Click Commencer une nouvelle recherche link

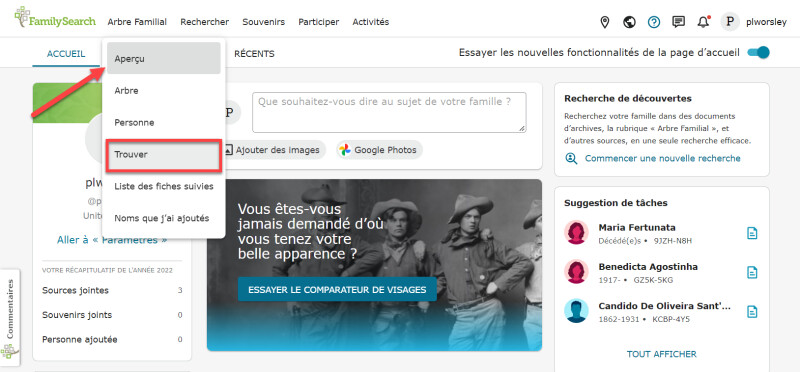pos(662,158)
